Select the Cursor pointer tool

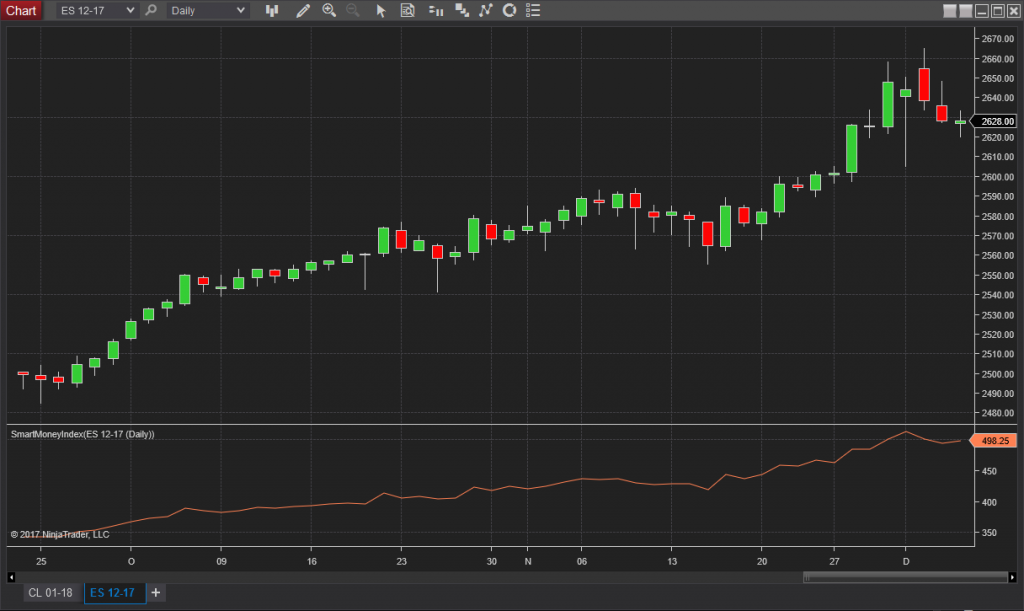[x=381, y=10]
